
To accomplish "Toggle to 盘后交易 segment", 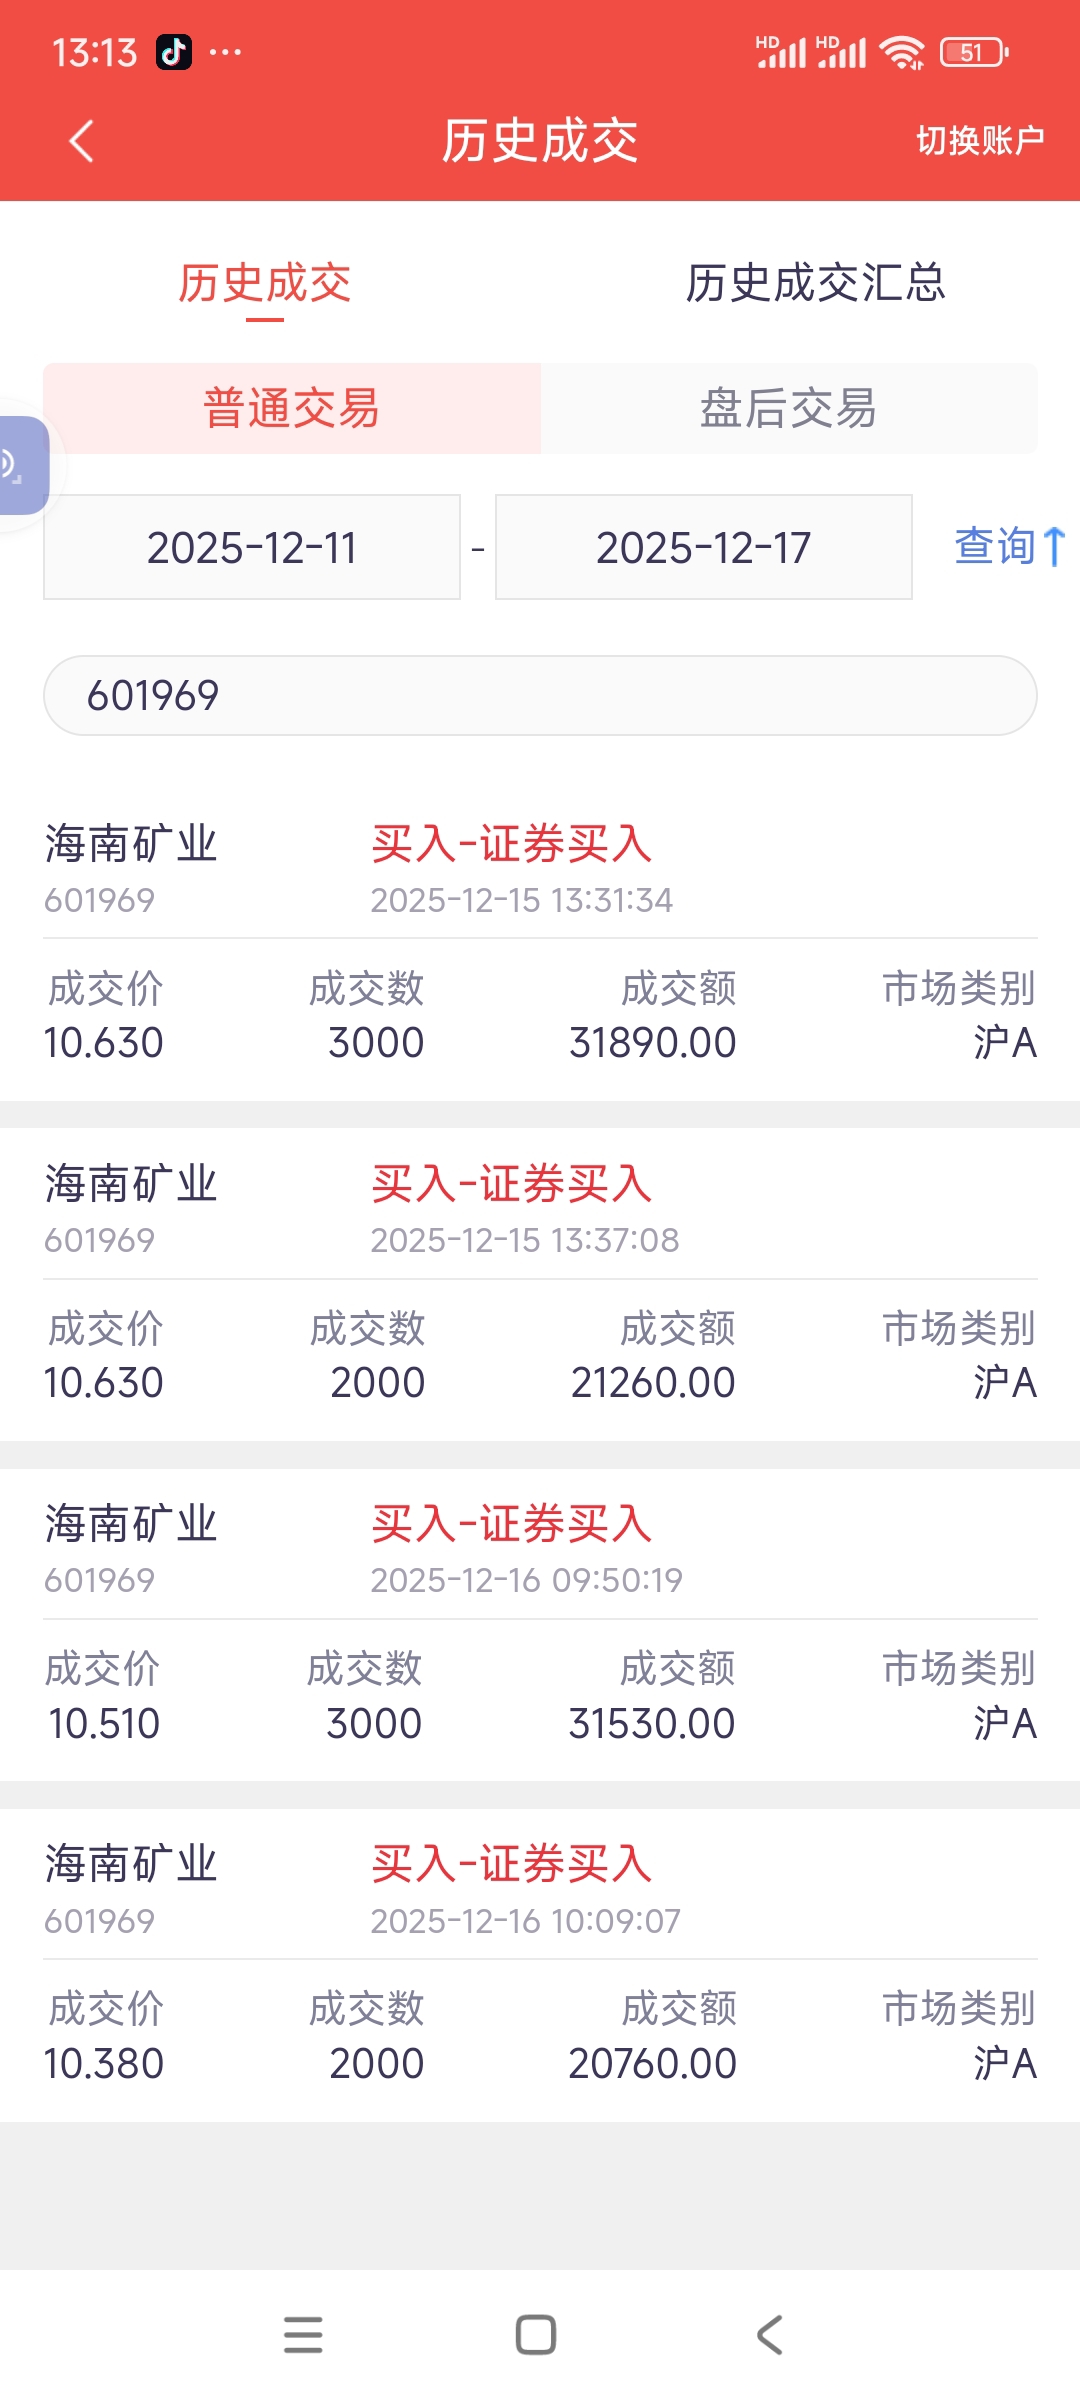I will [x=788, y=408].
